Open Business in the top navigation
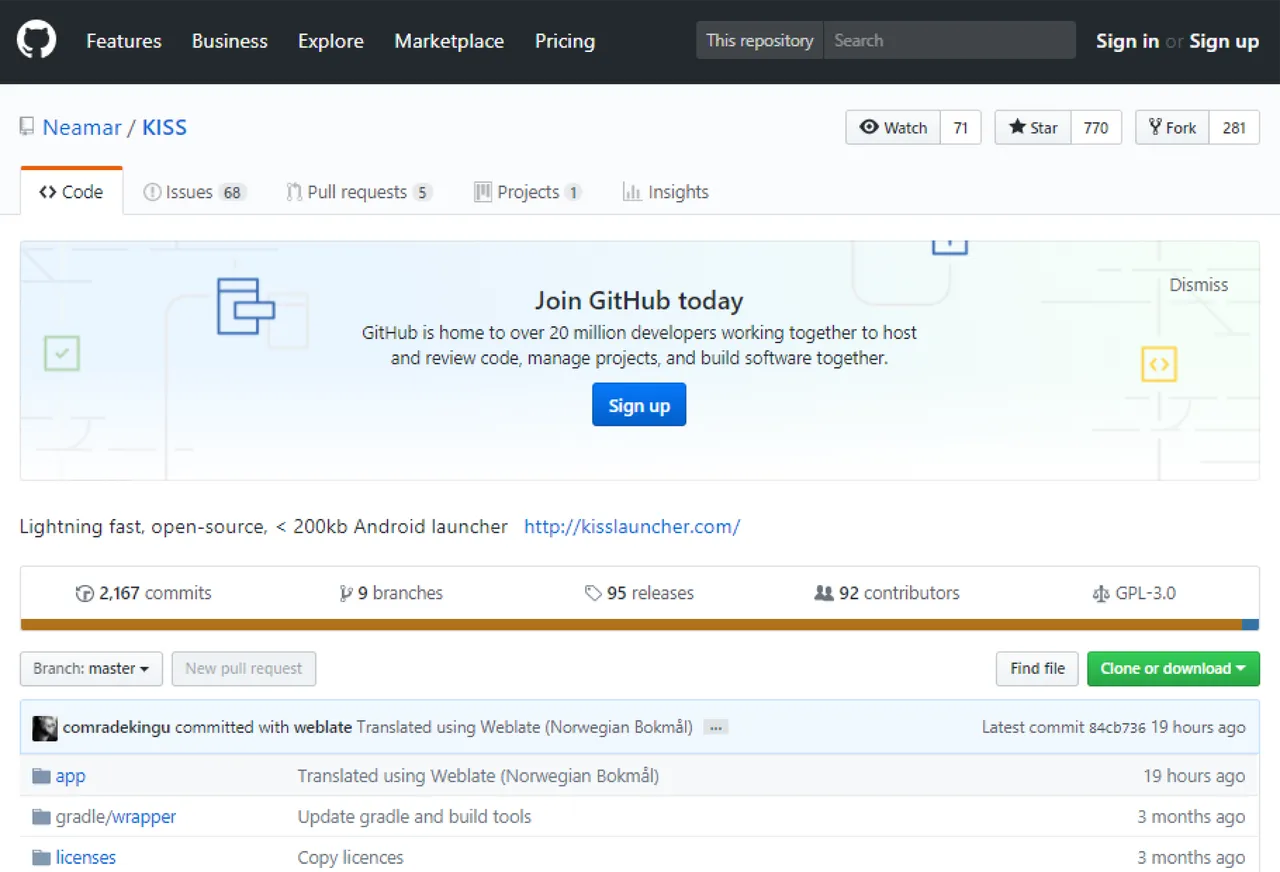Viewport: 1280px width, 872px height. 230,41
